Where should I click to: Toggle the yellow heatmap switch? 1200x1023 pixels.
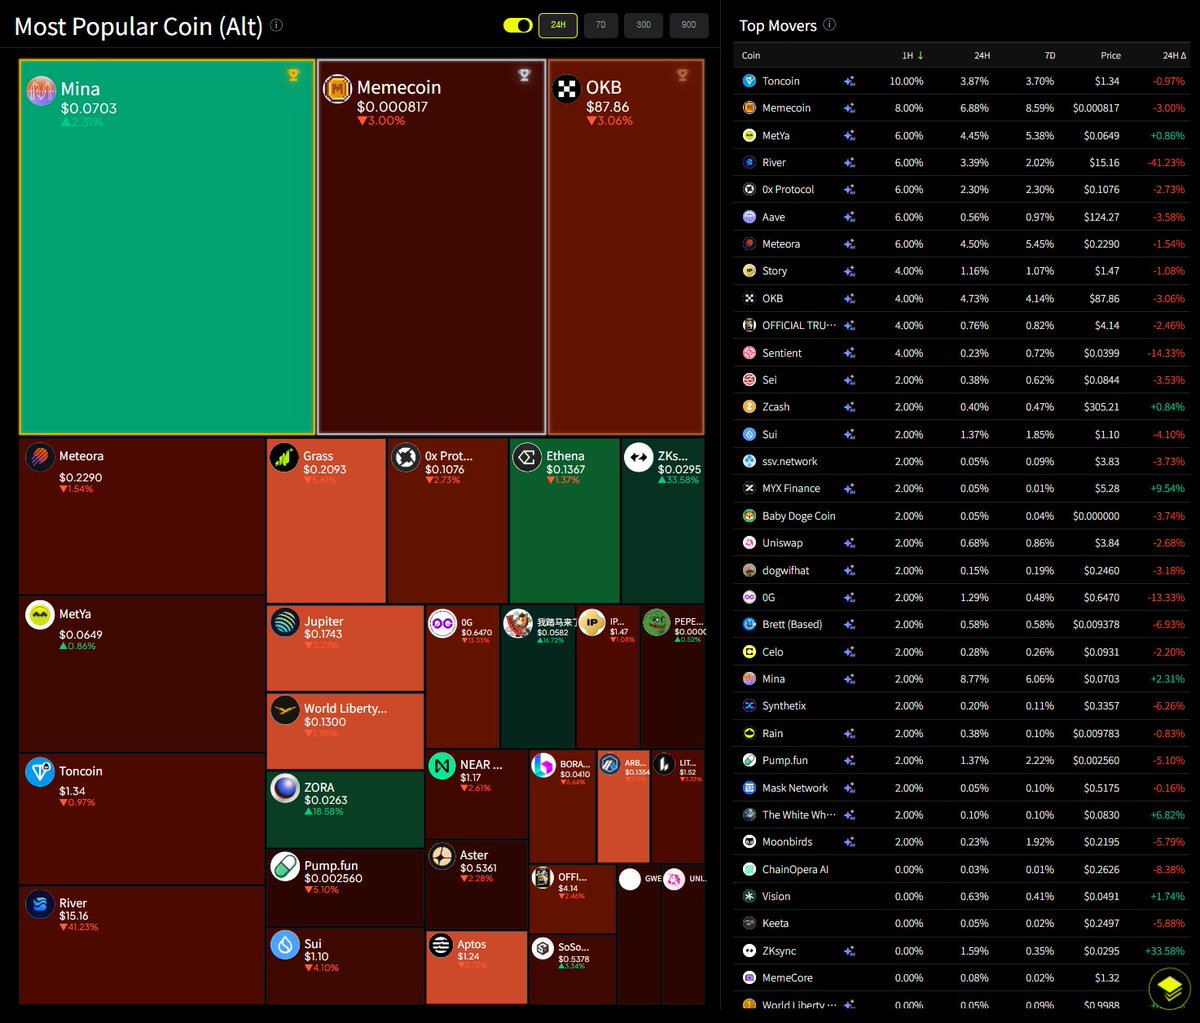coord(517,25)
